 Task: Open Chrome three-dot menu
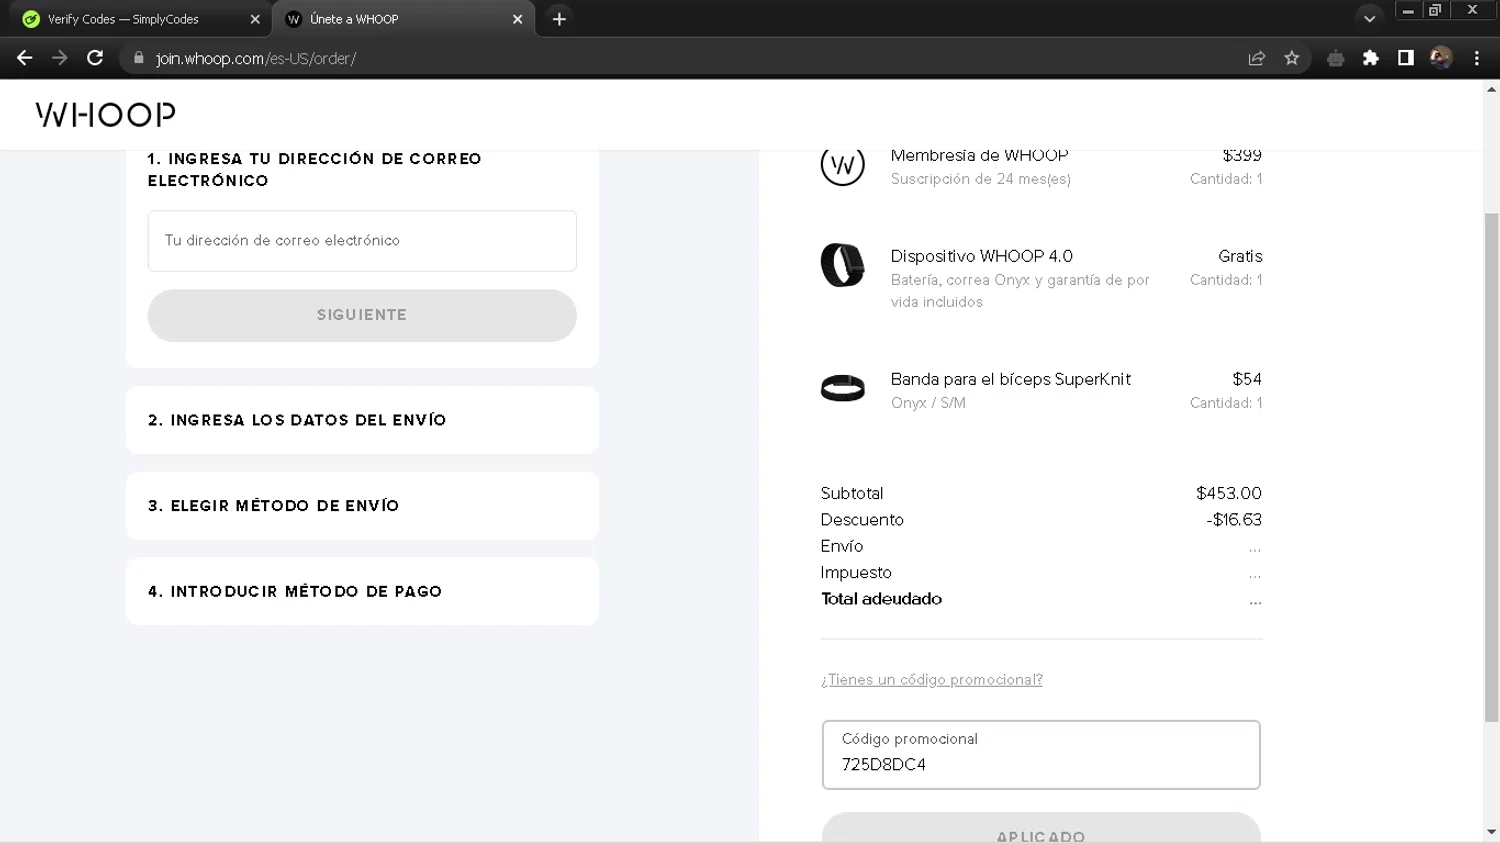pyautogui.click(x=1477, y=58)
